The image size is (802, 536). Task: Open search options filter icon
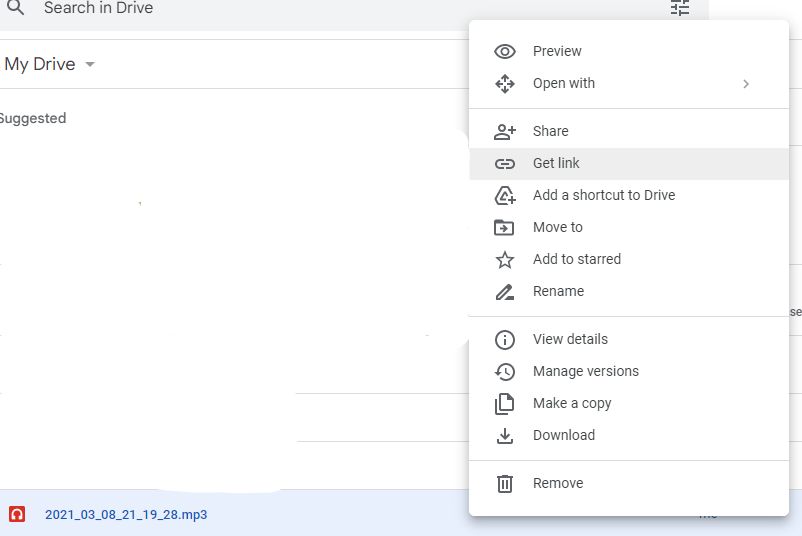680,8
